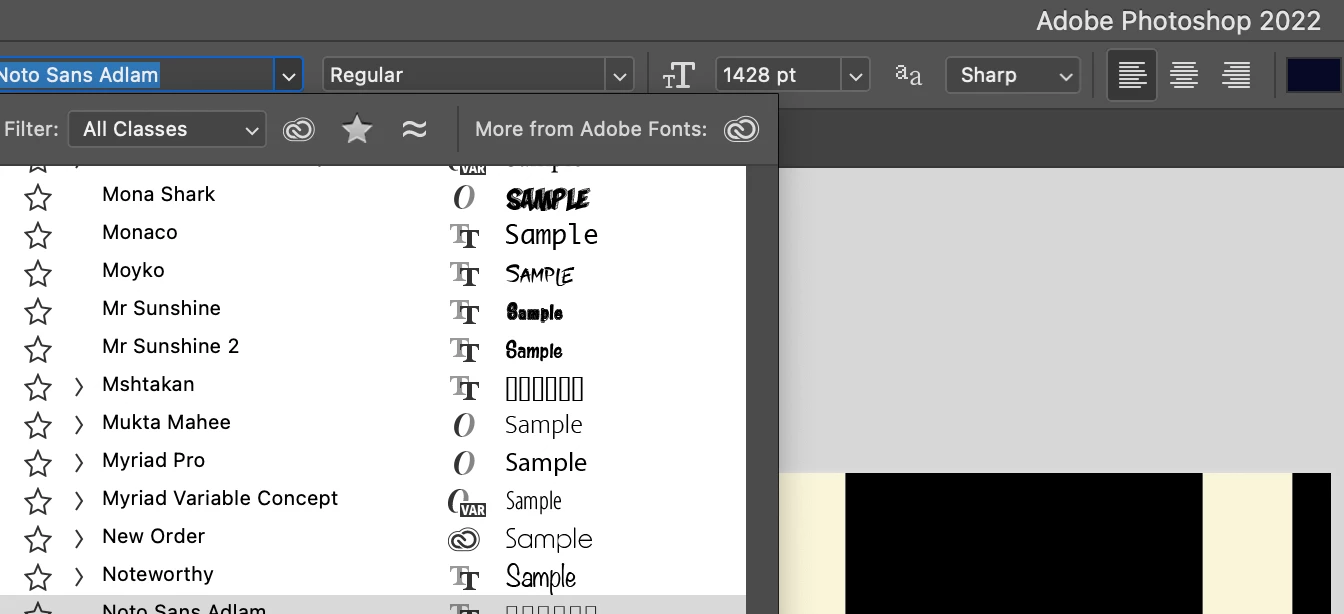Favorite the Mr Sunshine font
The image size is (1344, 614).
(38, 312)
